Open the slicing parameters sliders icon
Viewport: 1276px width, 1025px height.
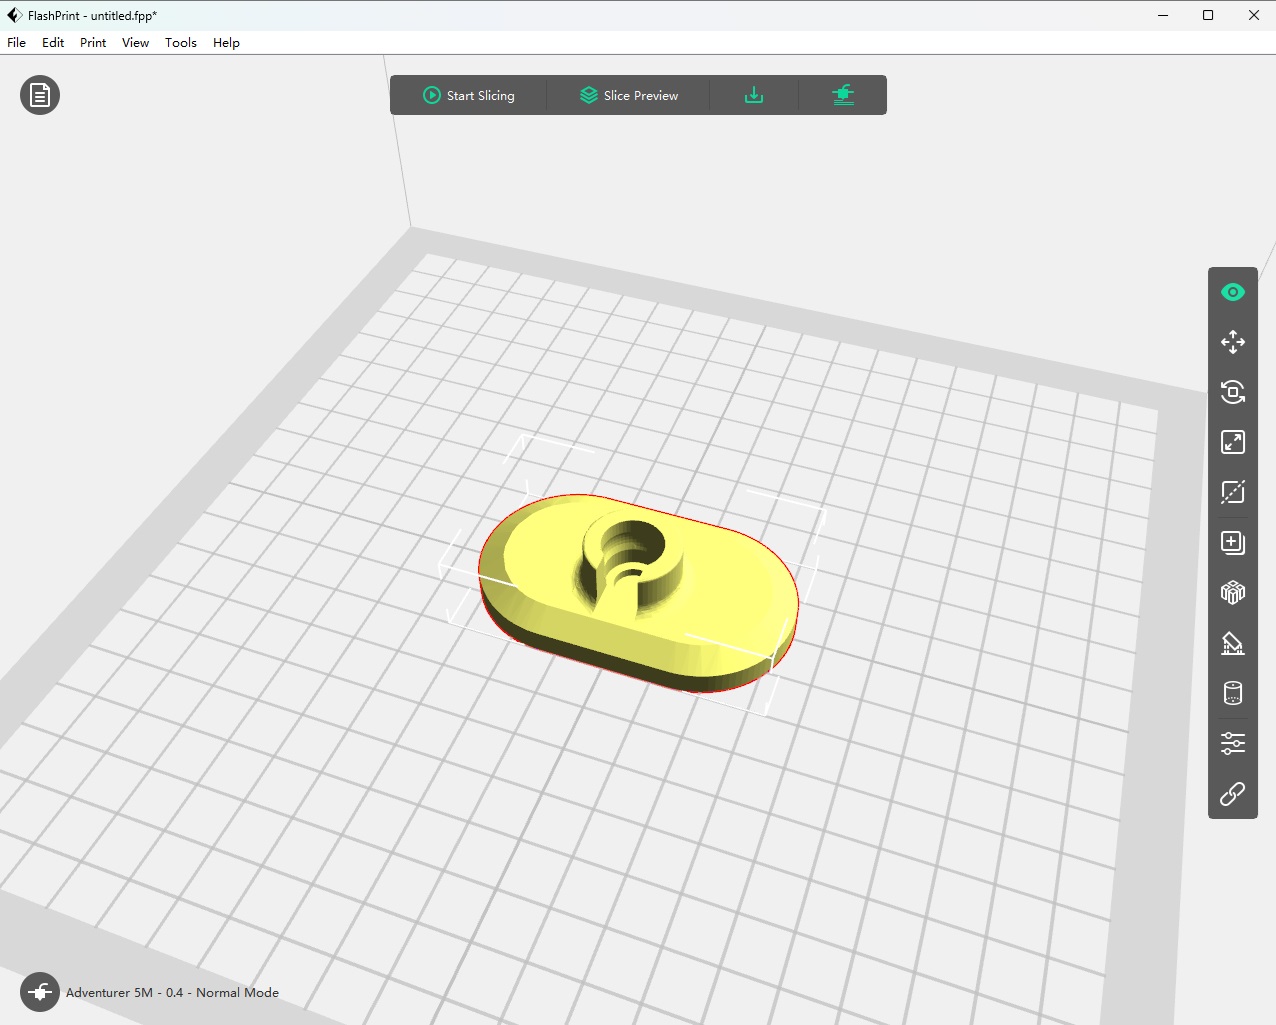(1233, 743)
